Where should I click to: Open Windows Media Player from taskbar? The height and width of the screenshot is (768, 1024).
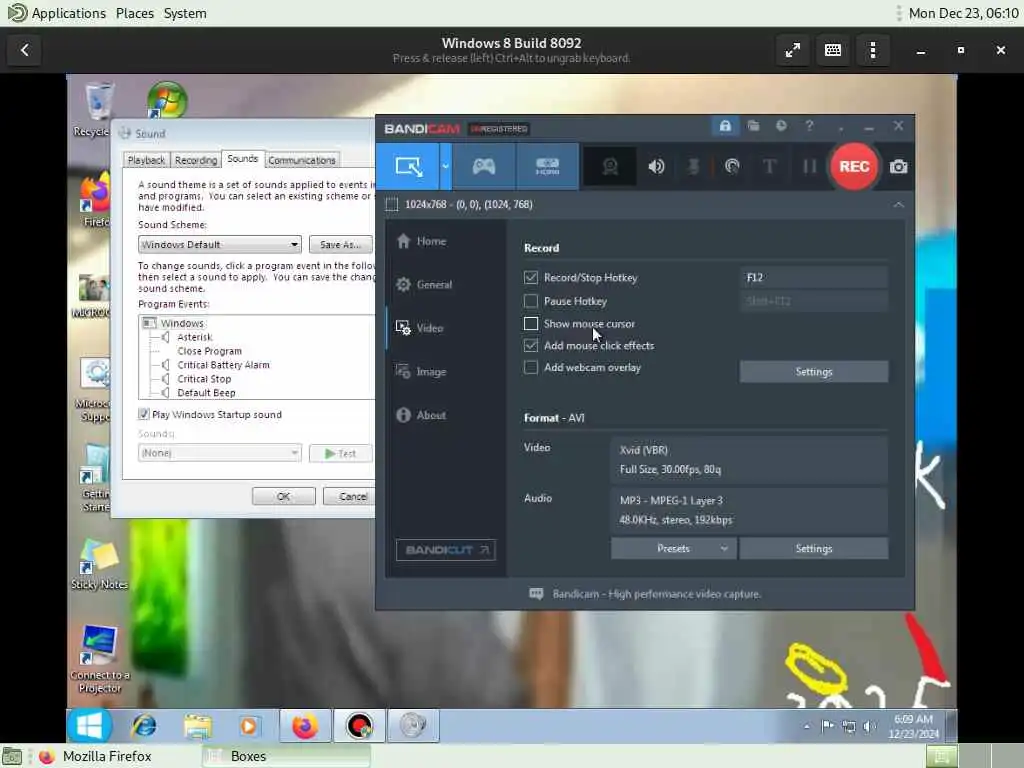(248, 726)
